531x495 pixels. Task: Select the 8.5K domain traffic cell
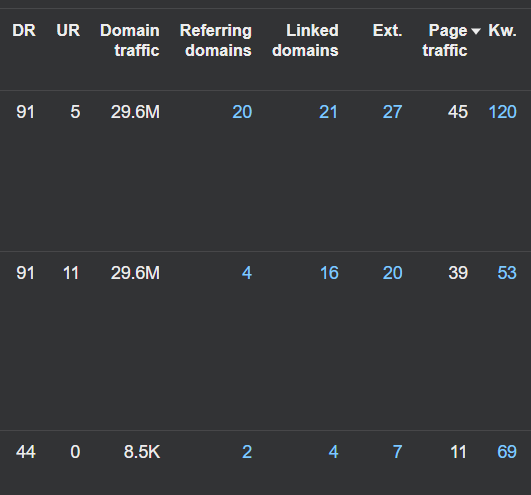coord(142,452)
